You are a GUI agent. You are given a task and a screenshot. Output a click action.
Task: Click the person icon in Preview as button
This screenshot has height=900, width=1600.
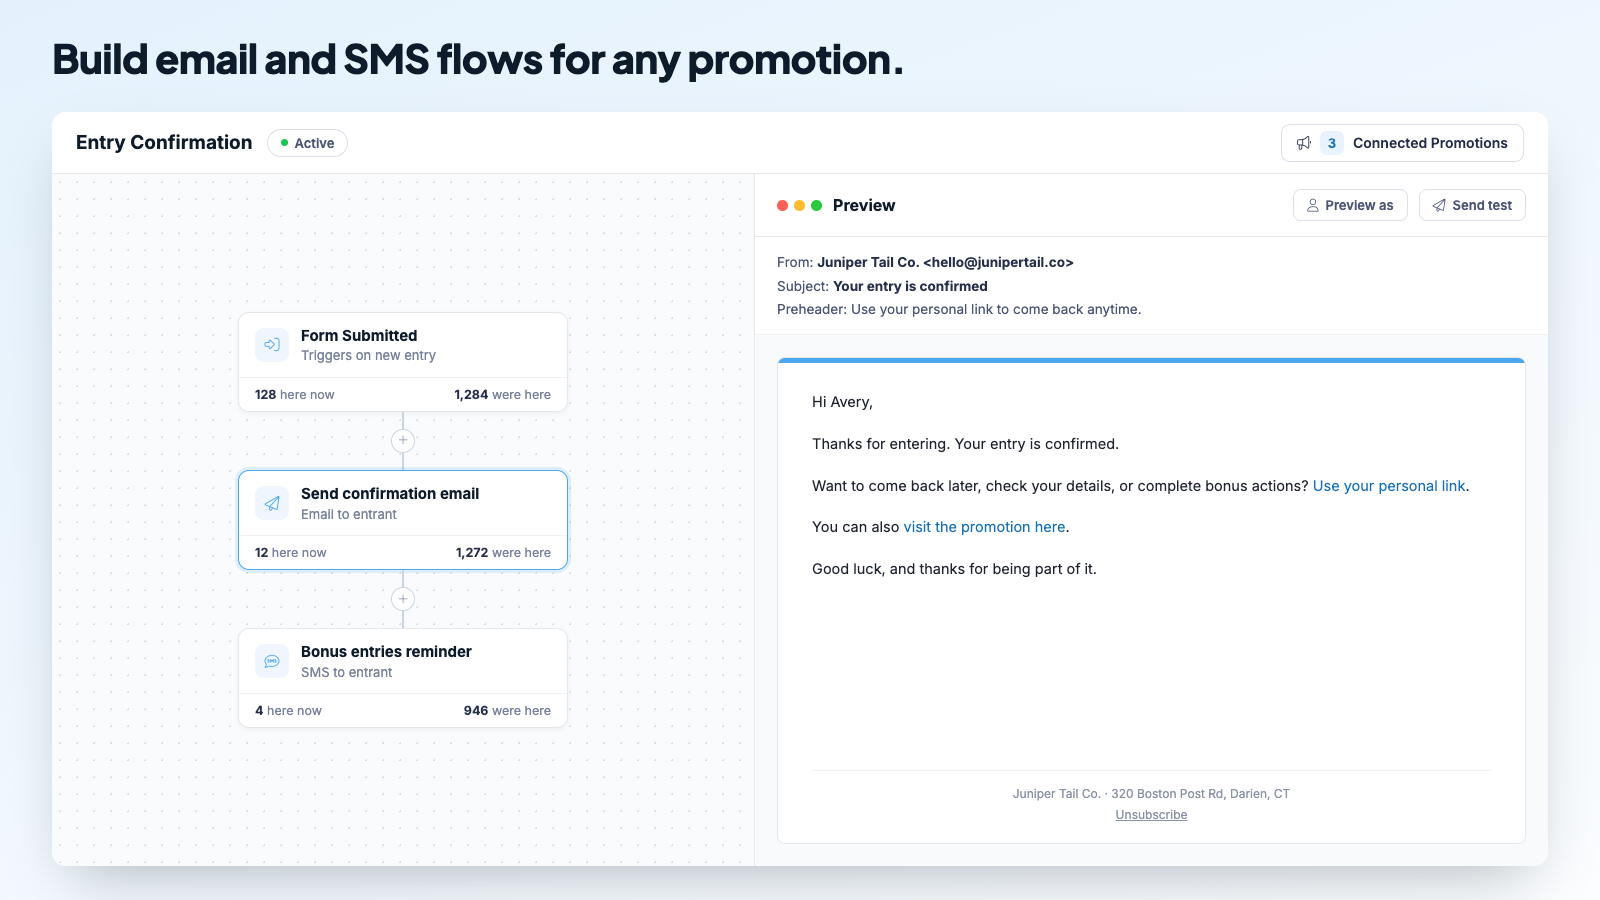coord(1313,205)
